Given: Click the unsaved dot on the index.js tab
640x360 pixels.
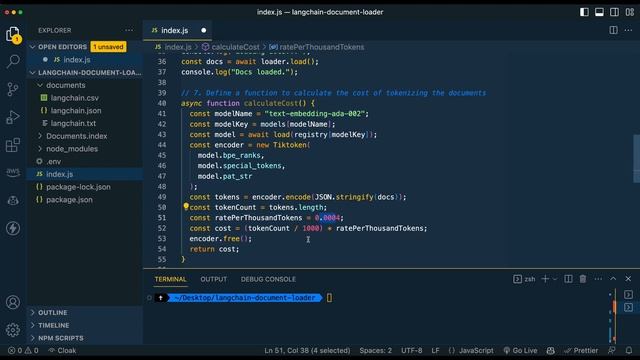Looking at the screenshot, I should (203, 30).
